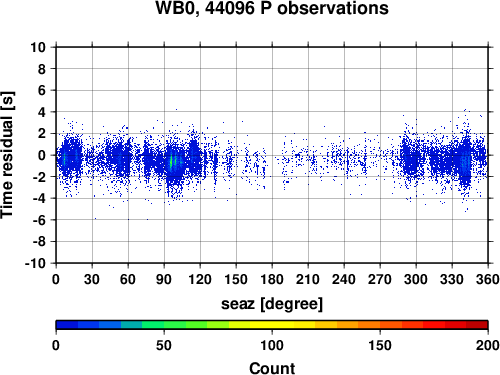
Task: Click the 'Time residual [s]' y-axis label
Action: [7, 155]
